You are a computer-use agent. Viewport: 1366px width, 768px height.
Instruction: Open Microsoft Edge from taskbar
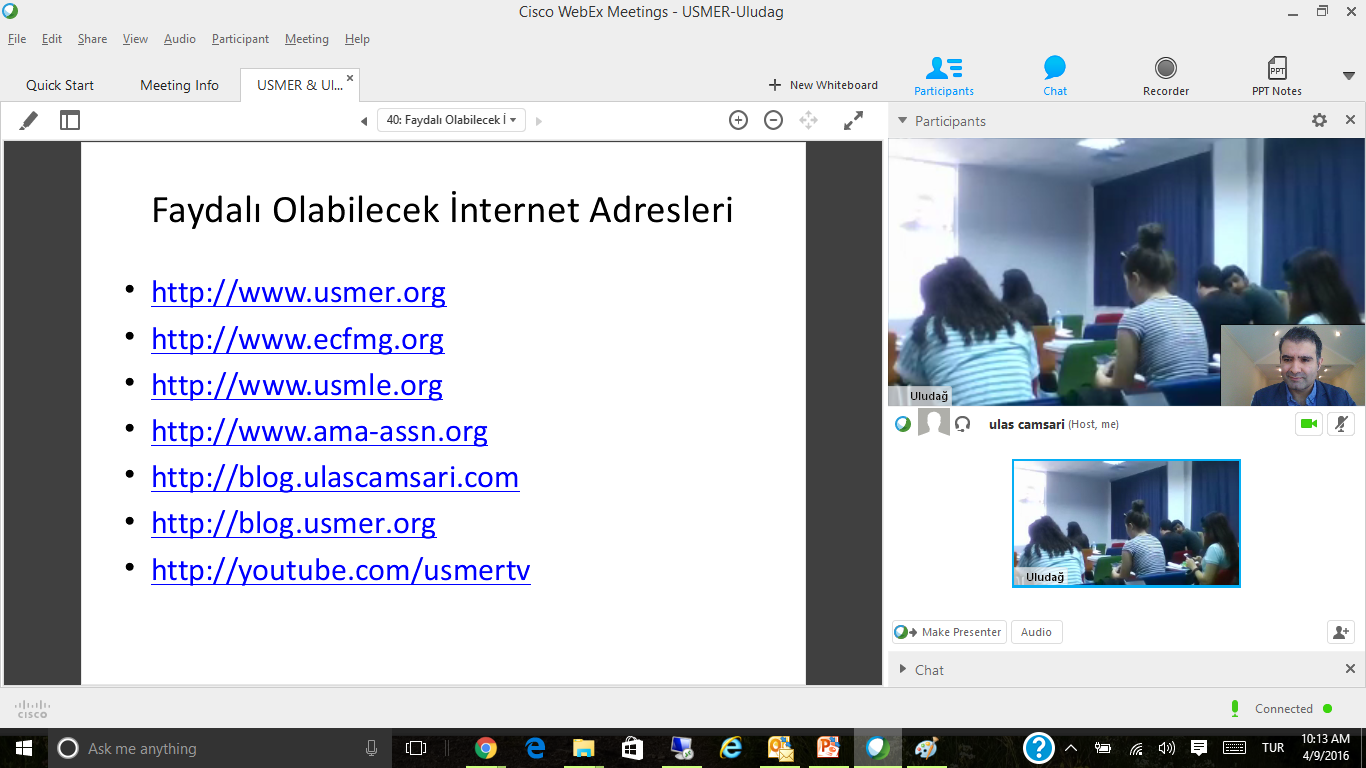535,748
